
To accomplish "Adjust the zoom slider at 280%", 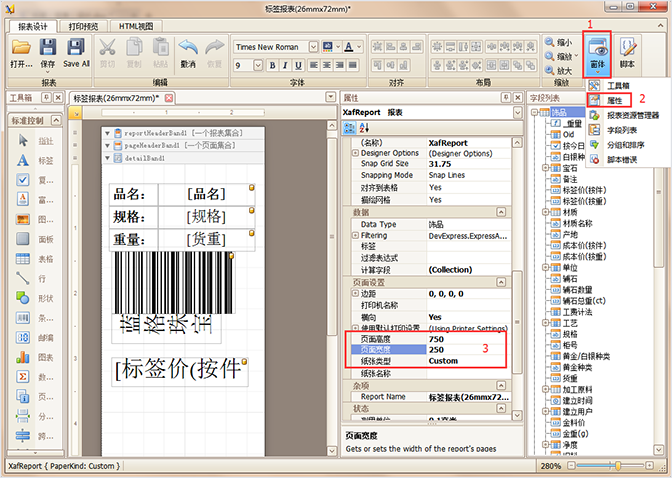I will (618, 466).
